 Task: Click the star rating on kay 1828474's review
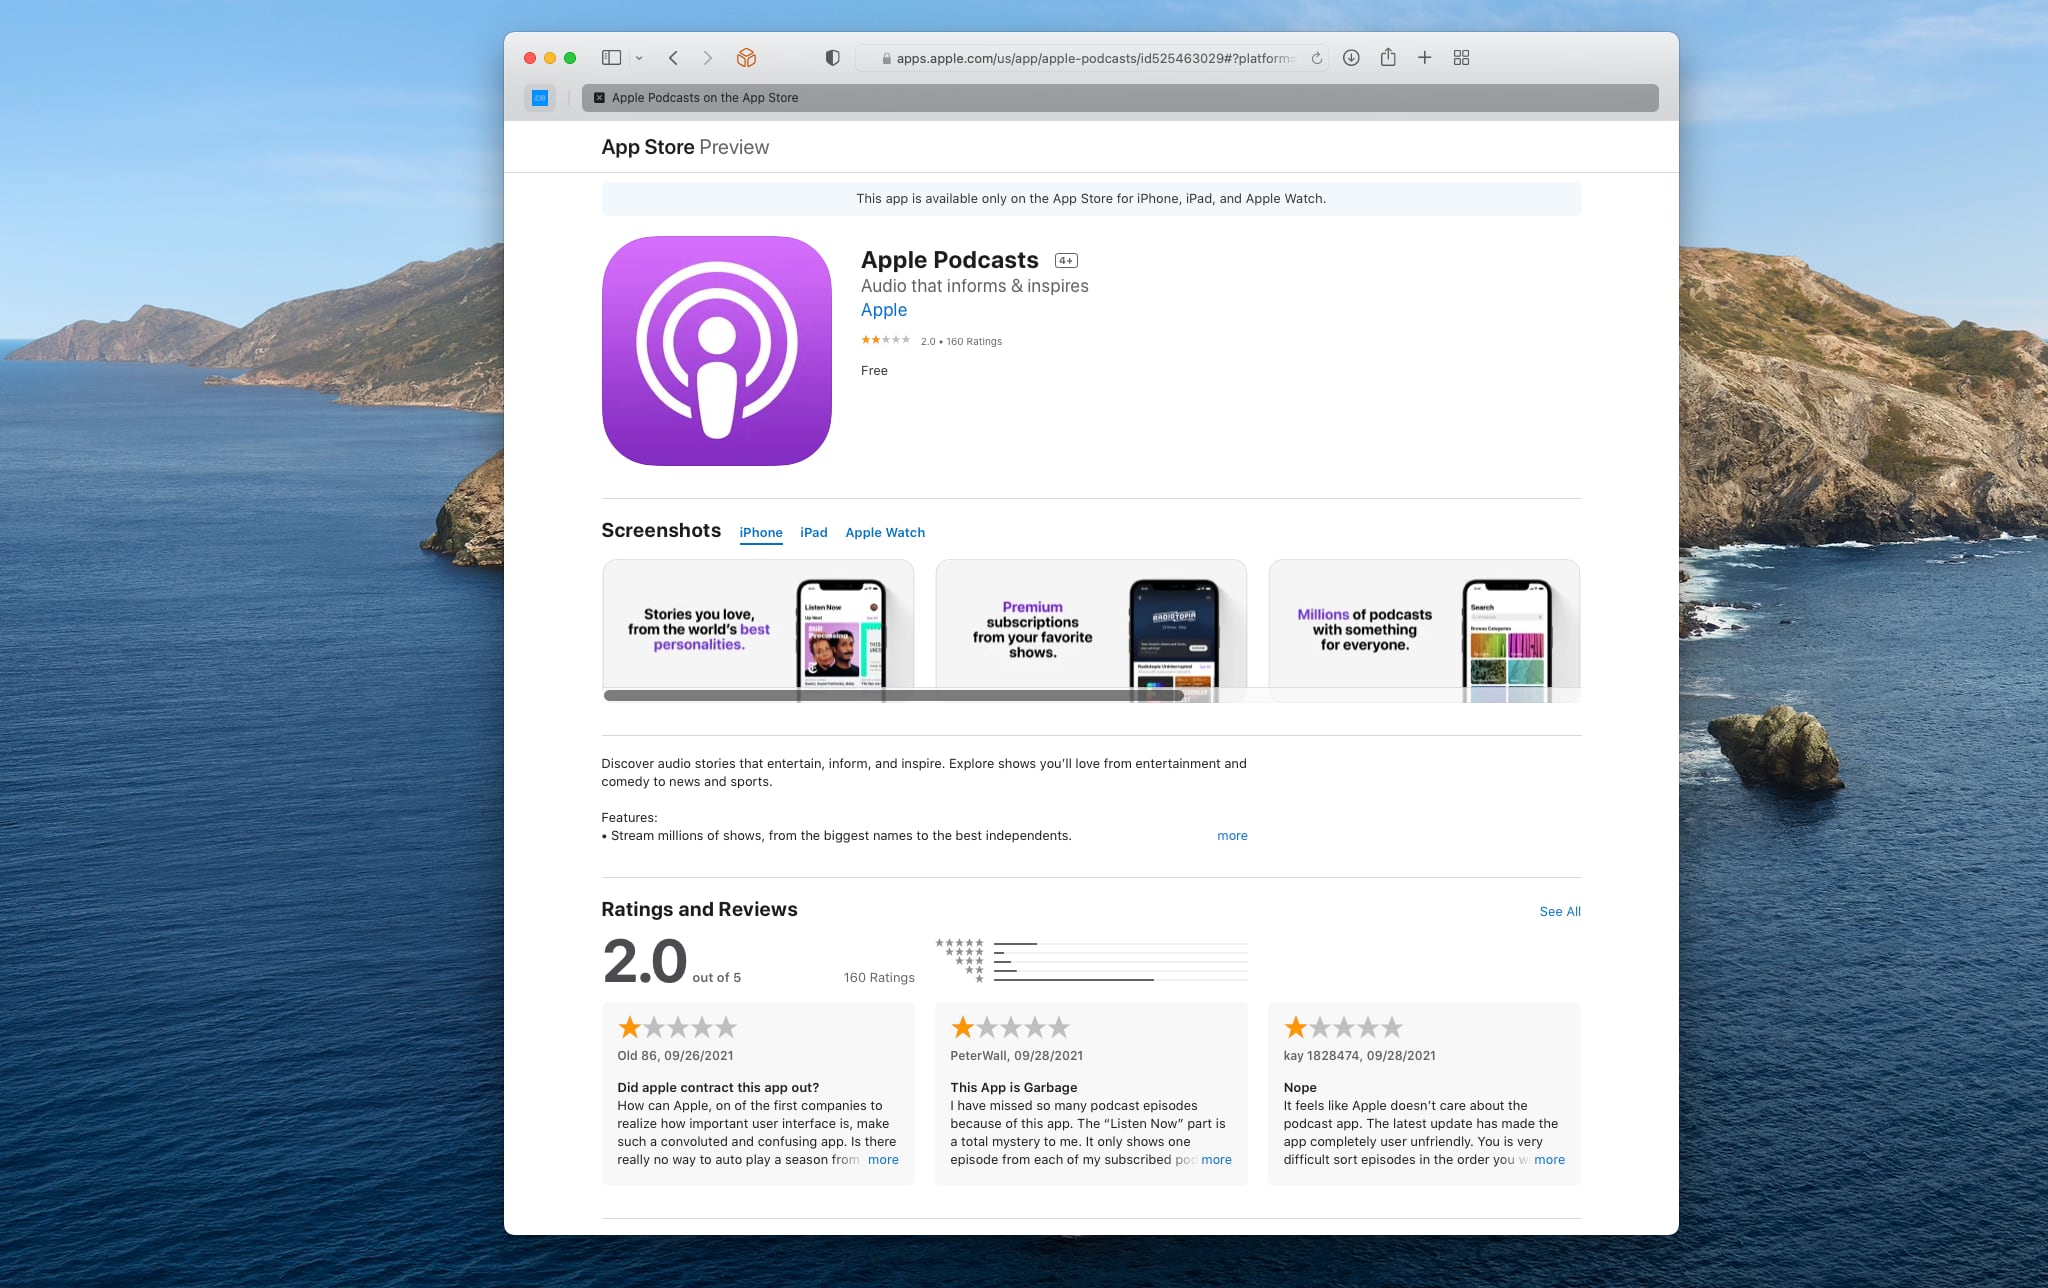tap(1343, 1027)
